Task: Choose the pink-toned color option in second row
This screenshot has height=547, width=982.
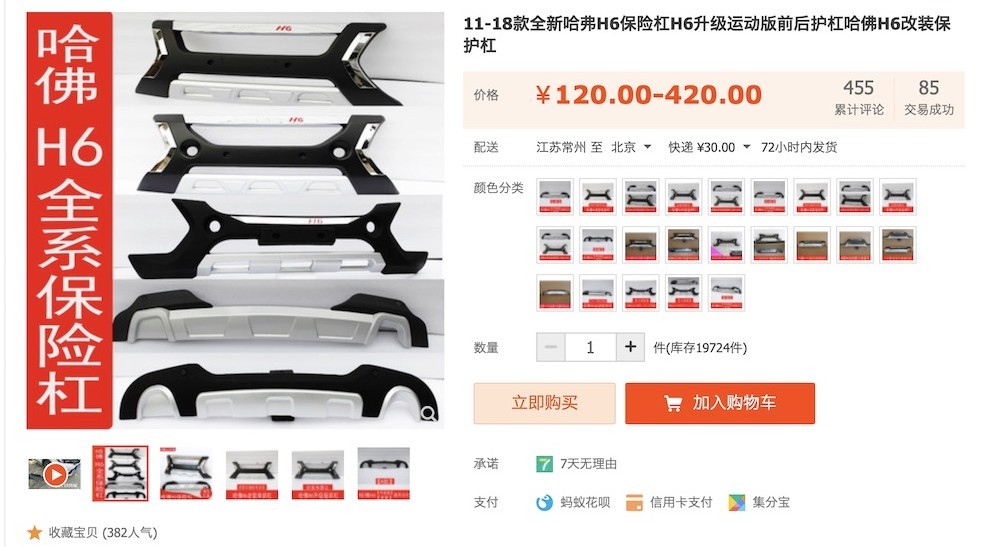Action: (726, 245)
